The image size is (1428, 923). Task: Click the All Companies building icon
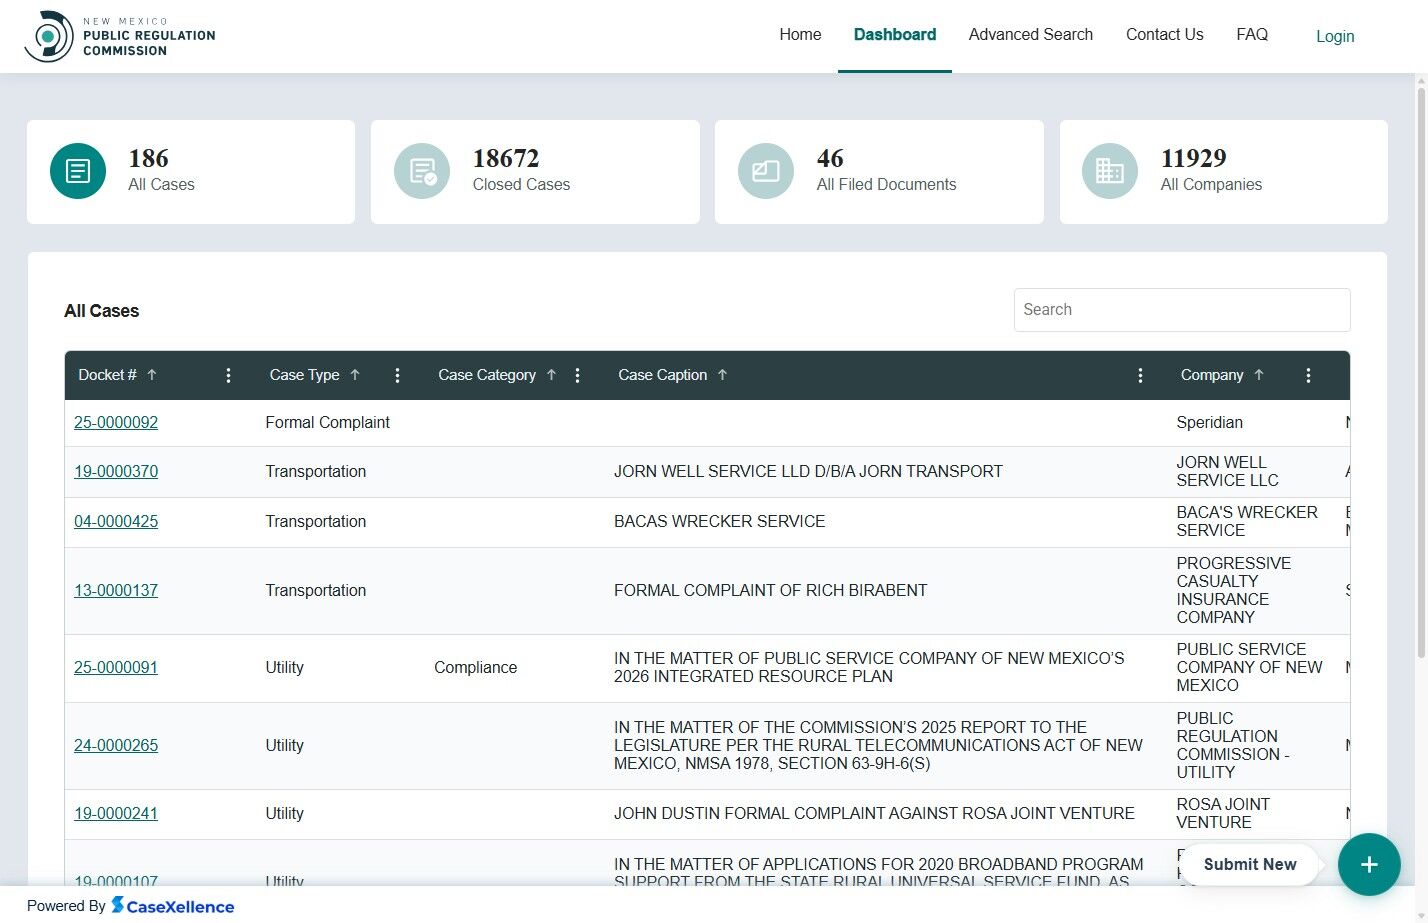[x=1109, y=171]
